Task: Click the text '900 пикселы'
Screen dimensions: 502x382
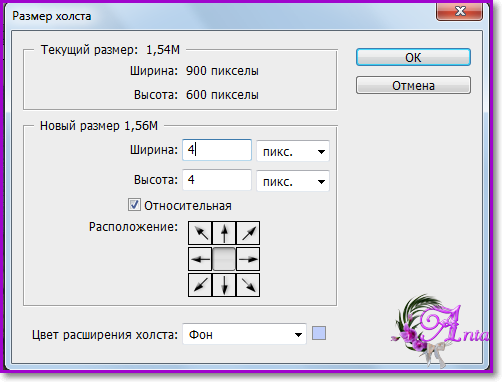Action: point(222,71)
